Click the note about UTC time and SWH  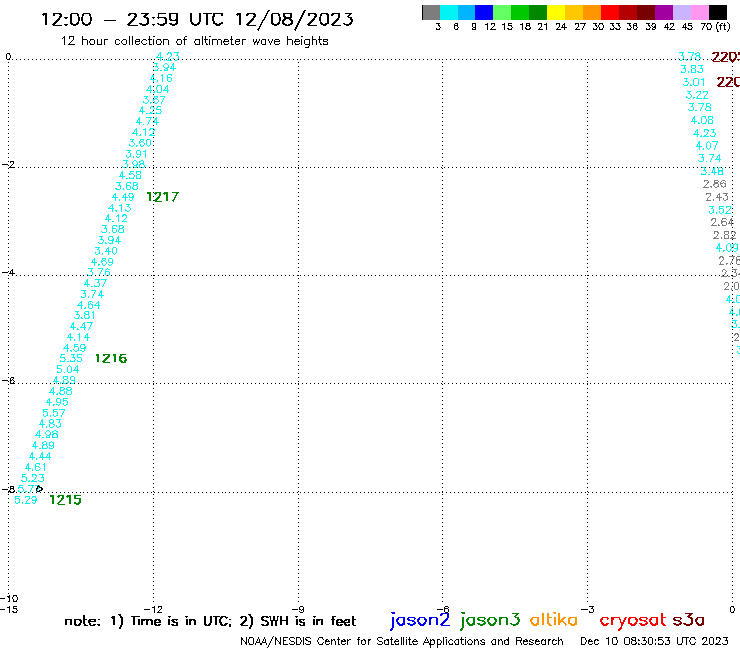[x=210, y=621]
